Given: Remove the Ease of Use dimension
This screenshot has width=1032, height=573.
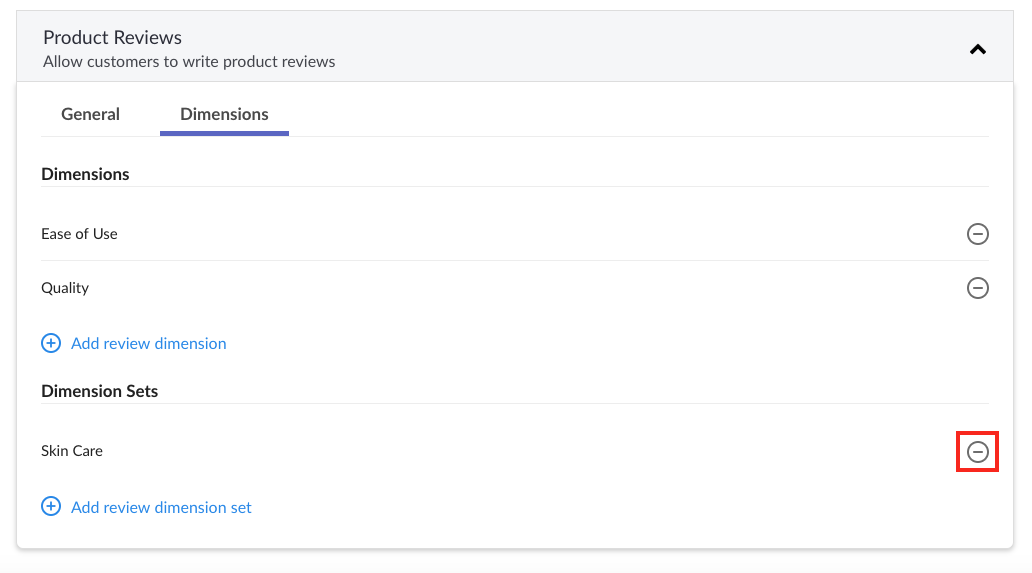Looking at the screenshot, I should point(977,234).
